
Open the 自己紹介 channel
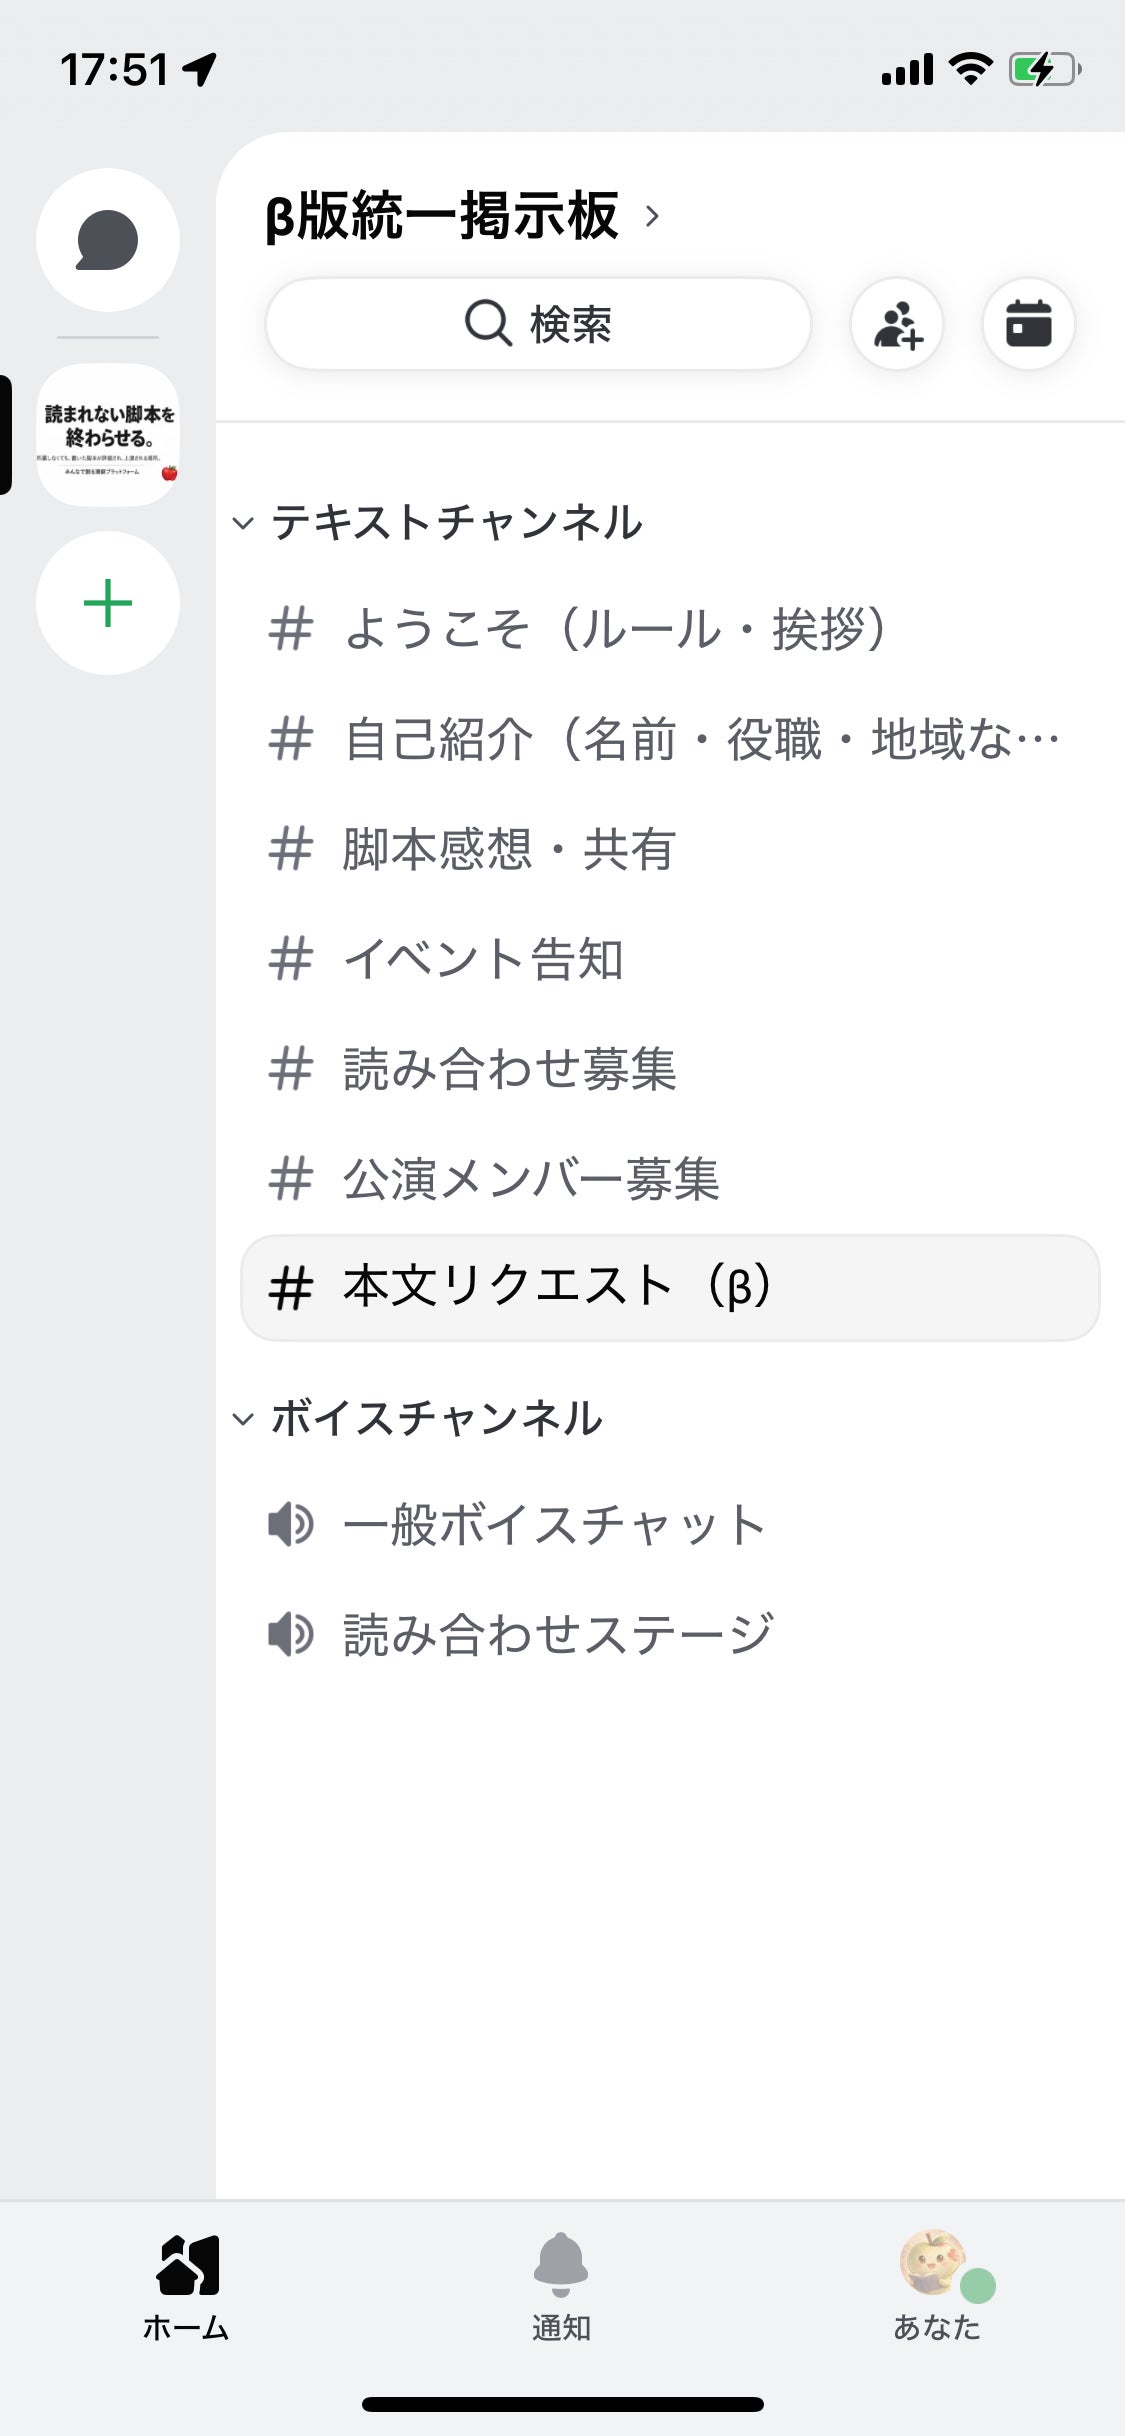(x=700, y=739)
